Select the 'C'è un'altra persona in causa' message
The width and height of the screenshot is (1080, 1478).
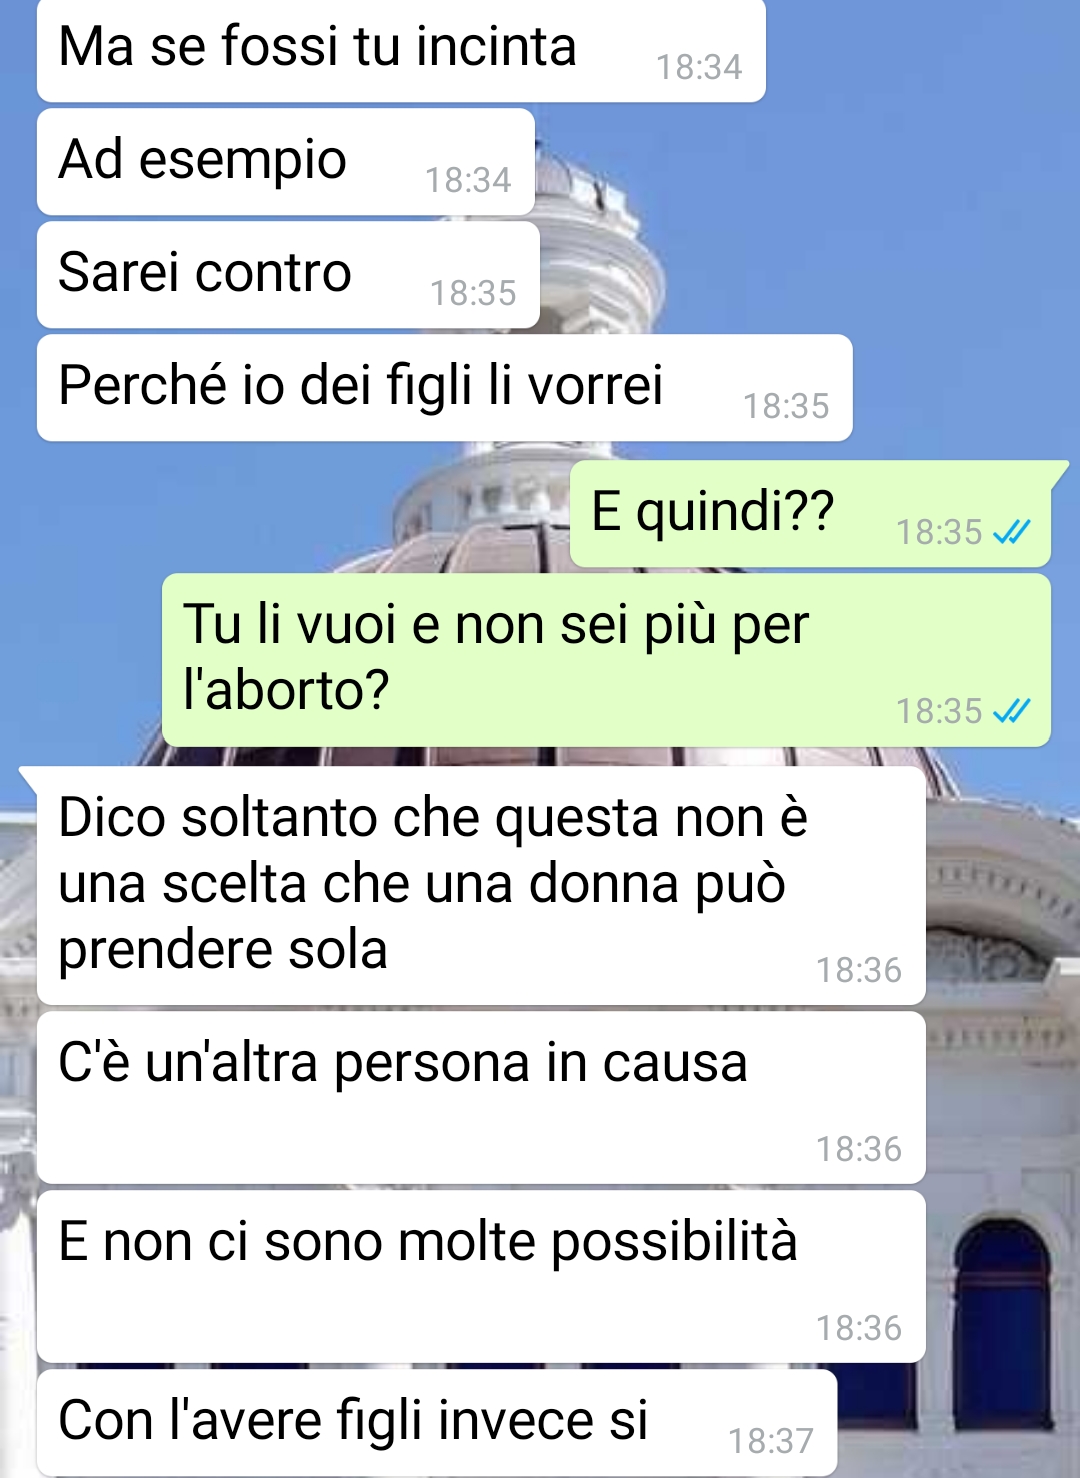pyautogui.click(x=481, y=1098)
